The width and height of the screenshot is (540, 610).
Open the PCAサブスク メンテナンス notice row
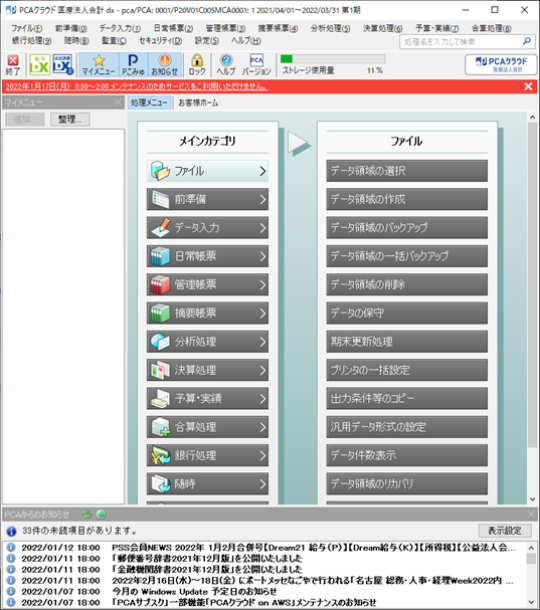point(265,602)
